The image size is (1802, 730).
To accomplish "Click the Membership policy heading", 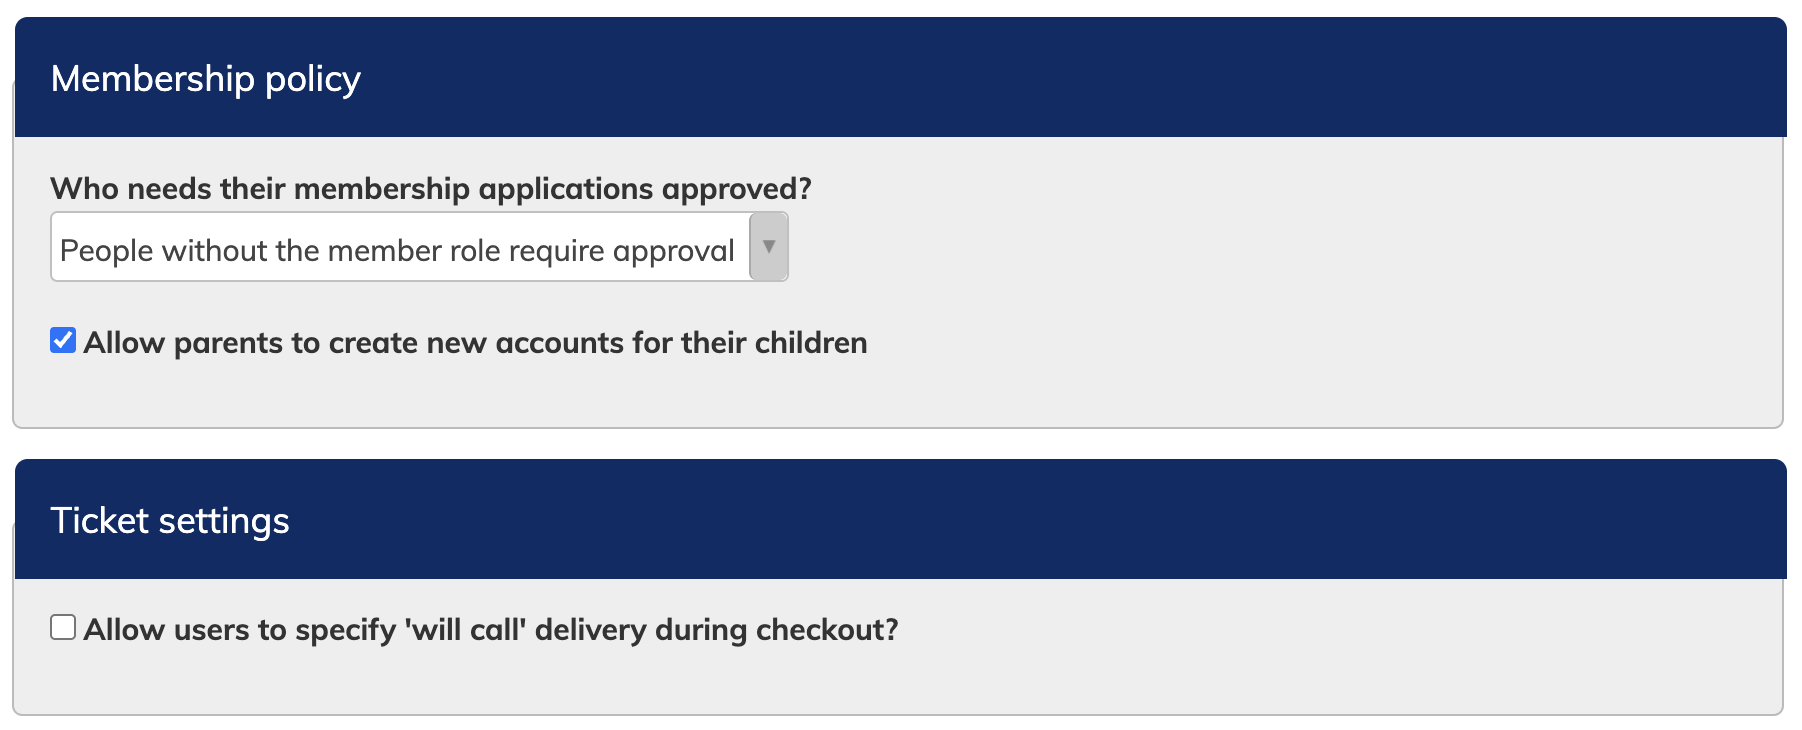I will tap(205, 79).
